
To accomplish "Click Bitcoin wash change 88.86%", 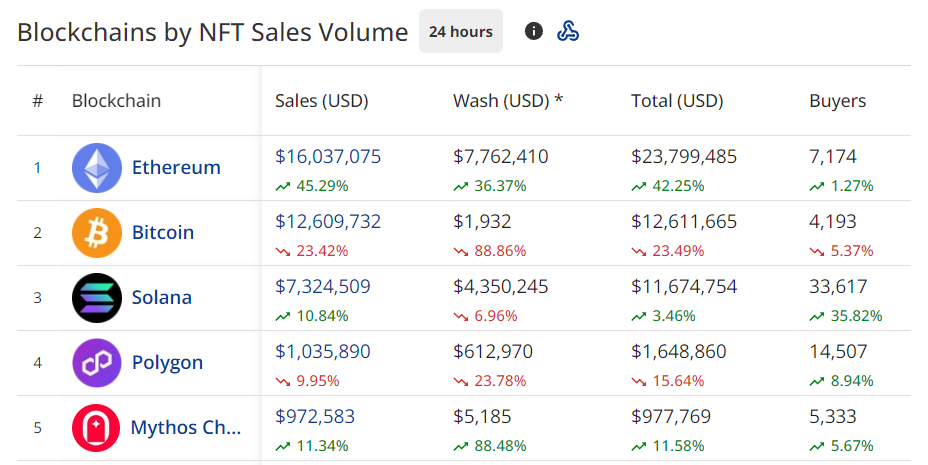I will (490, 251).
